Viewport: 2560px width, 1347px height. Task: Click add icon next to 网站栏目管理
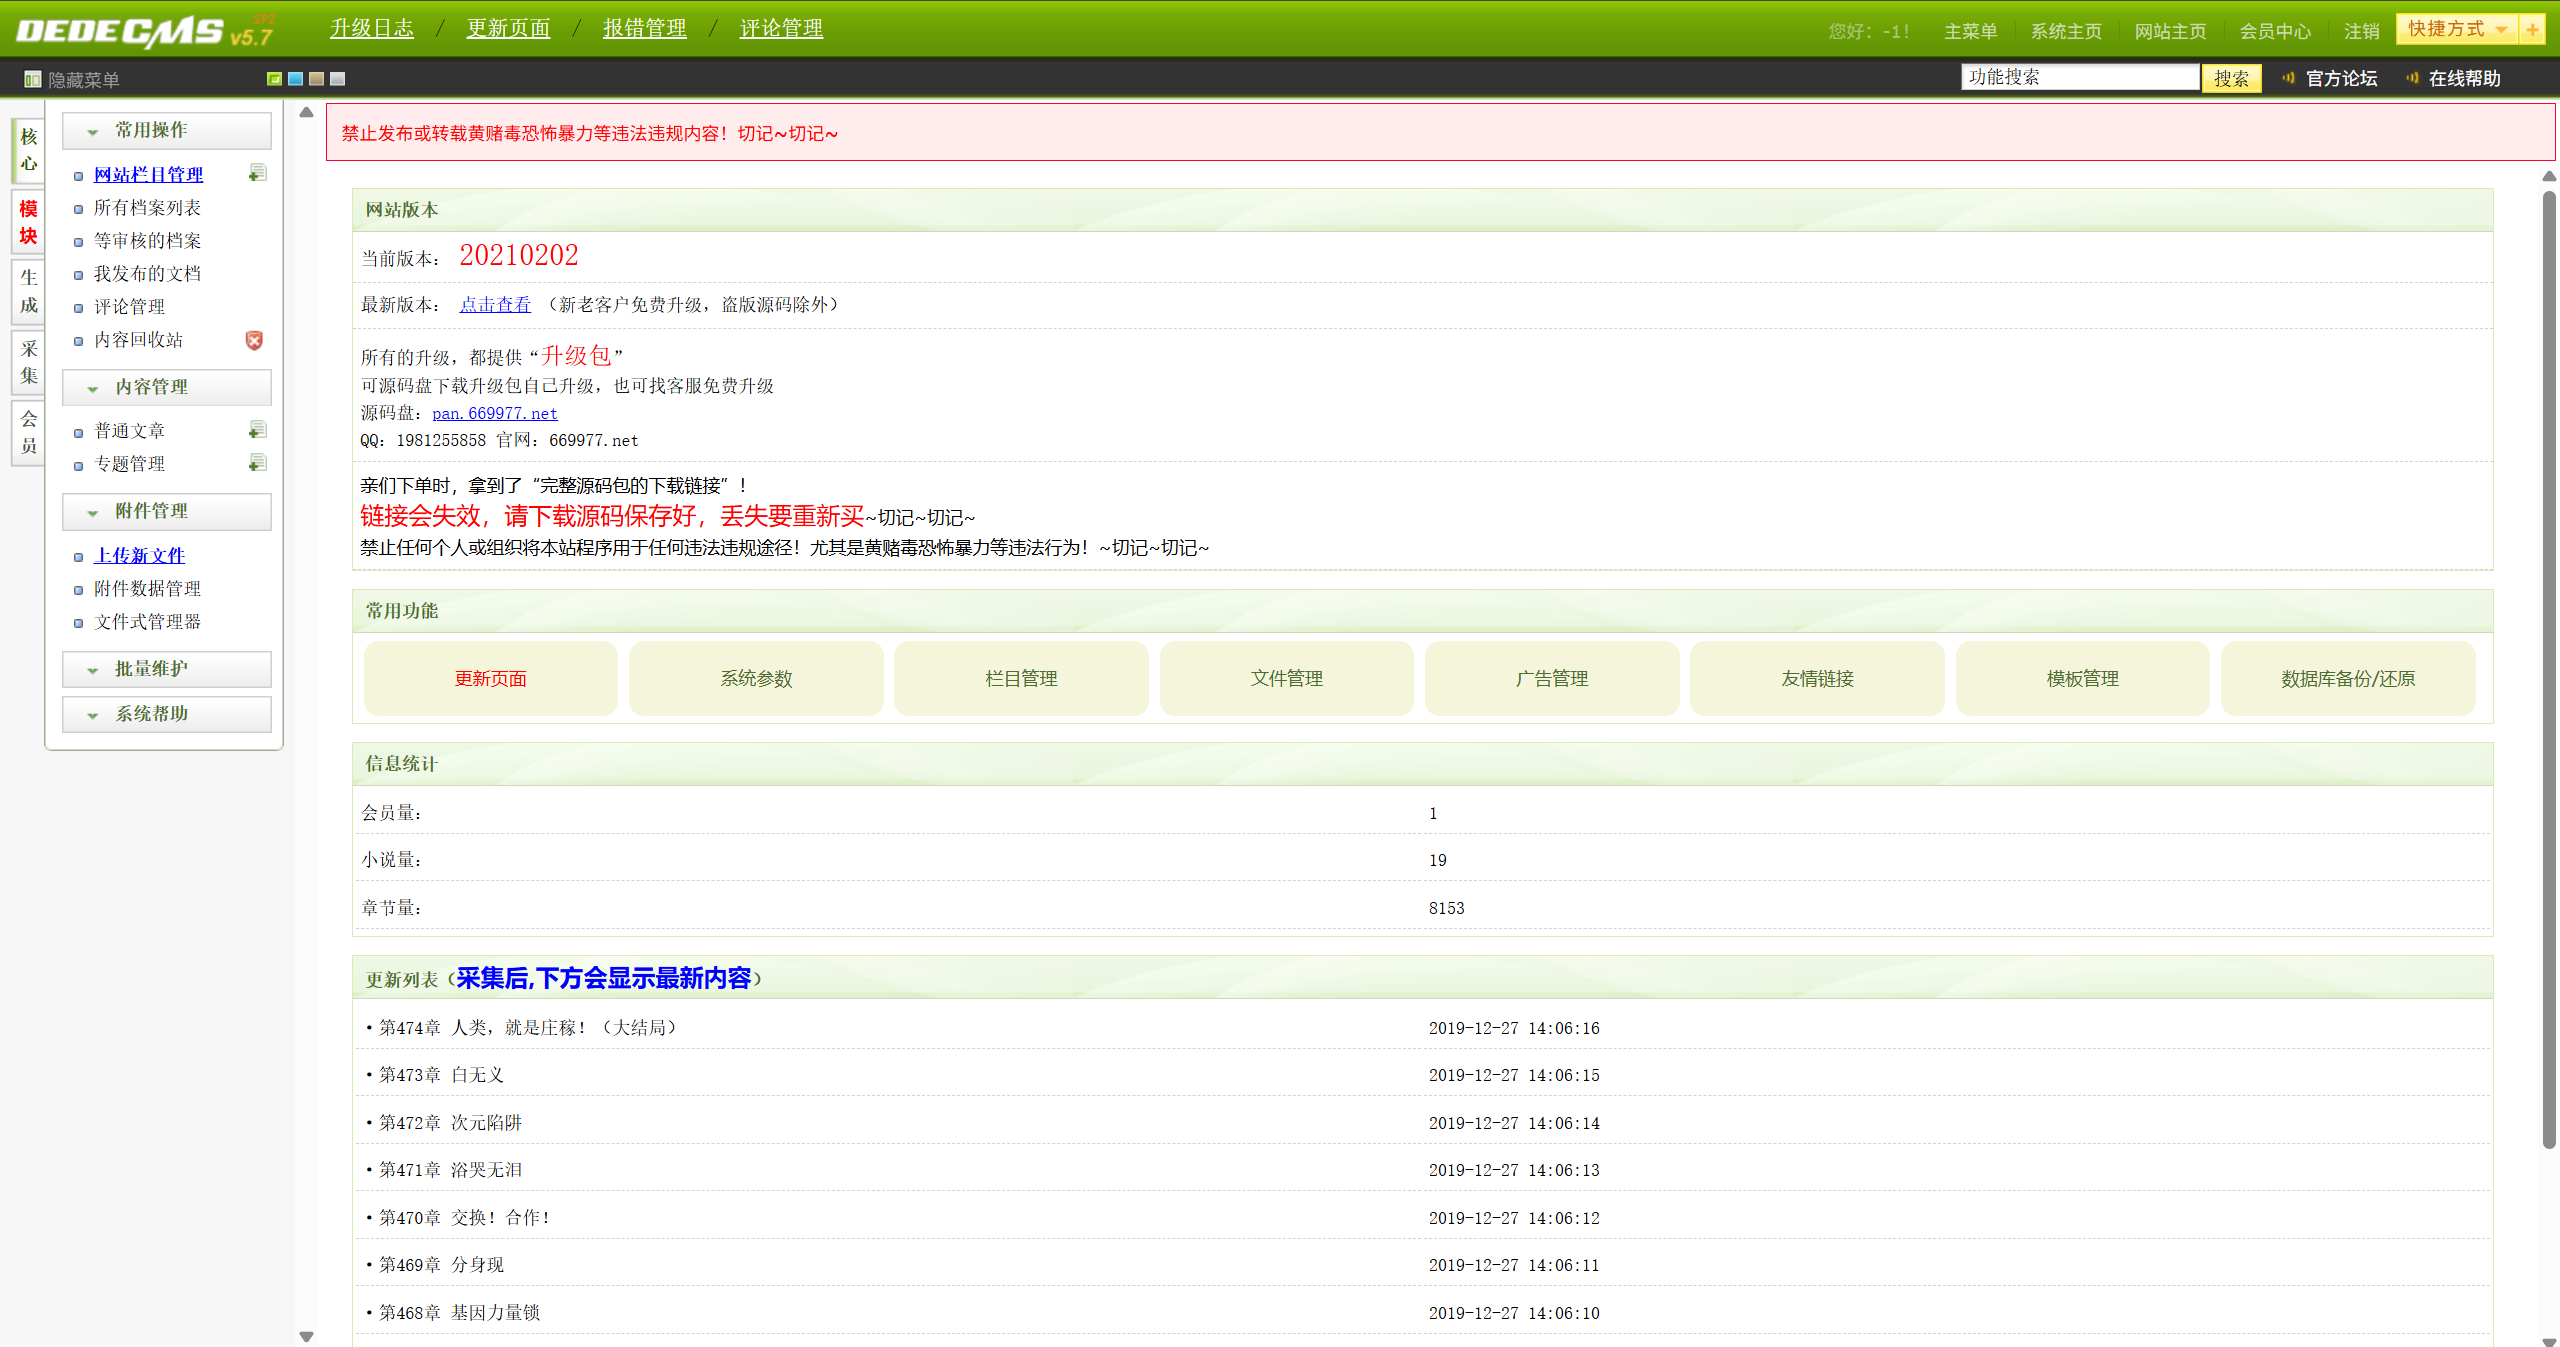point(257,174)
